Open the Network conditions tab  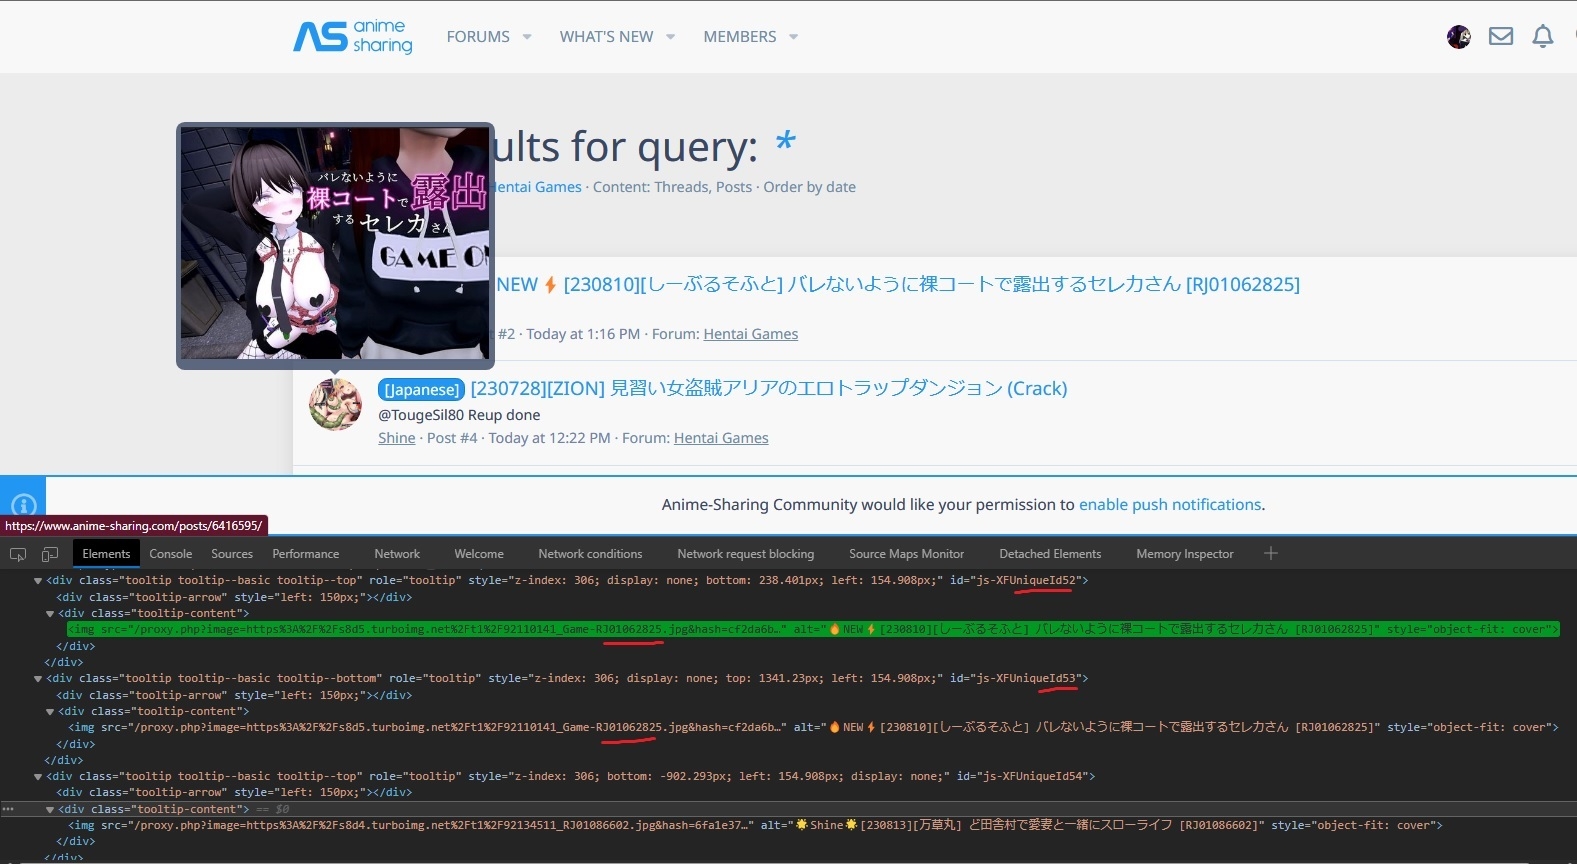[590, 554]
